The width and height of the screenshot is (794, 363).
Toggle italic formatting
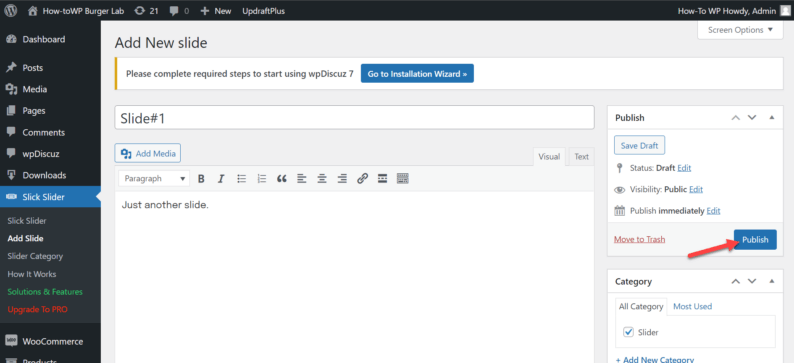click(221, 178)
